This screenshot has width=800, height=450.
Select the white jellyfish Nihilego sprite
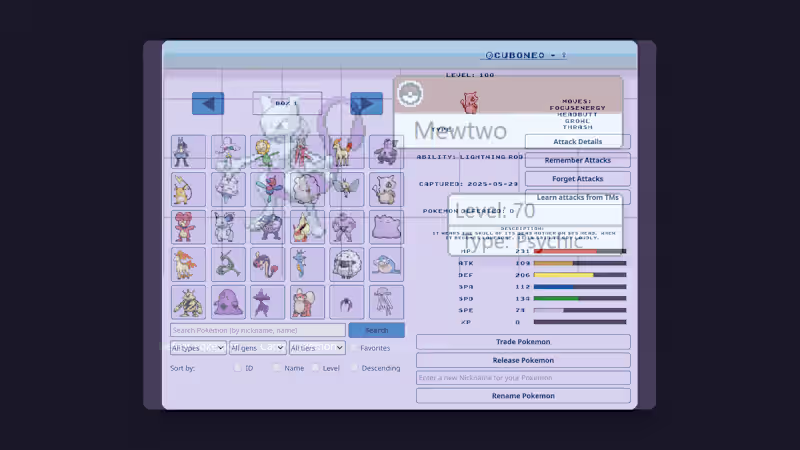point(386,303)
